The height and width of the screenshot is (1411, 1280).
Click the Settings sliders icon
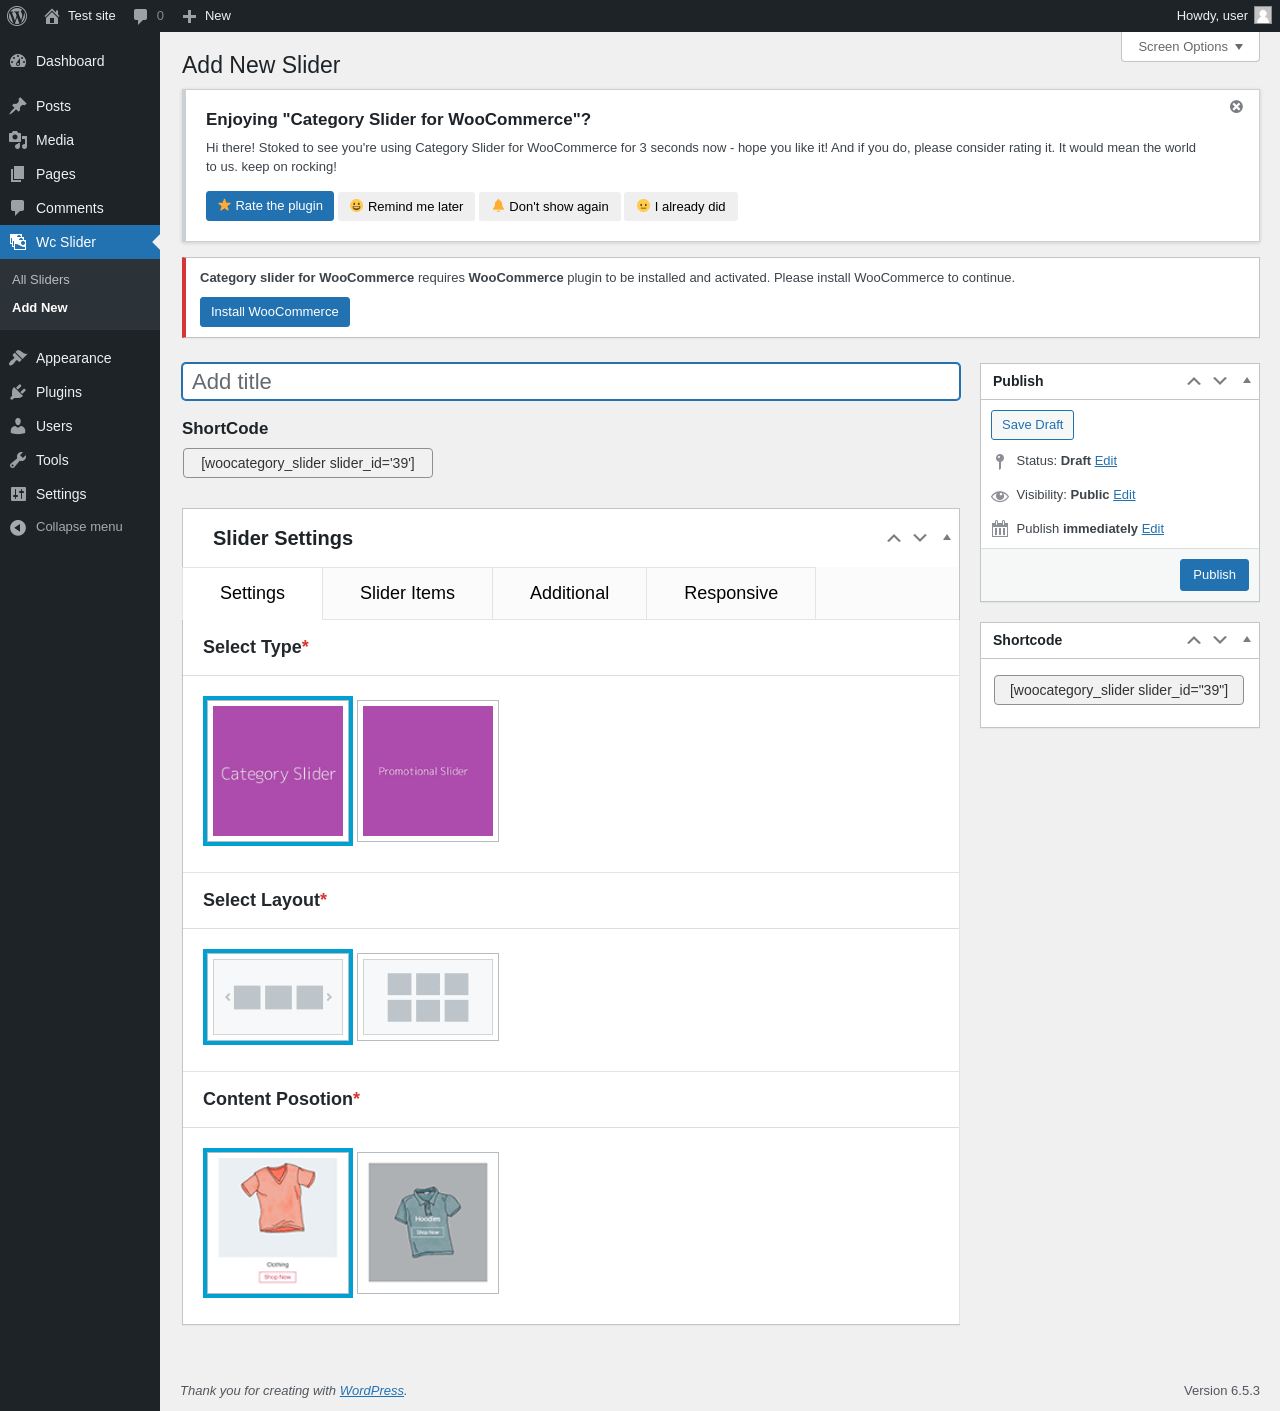click(18, 494)
